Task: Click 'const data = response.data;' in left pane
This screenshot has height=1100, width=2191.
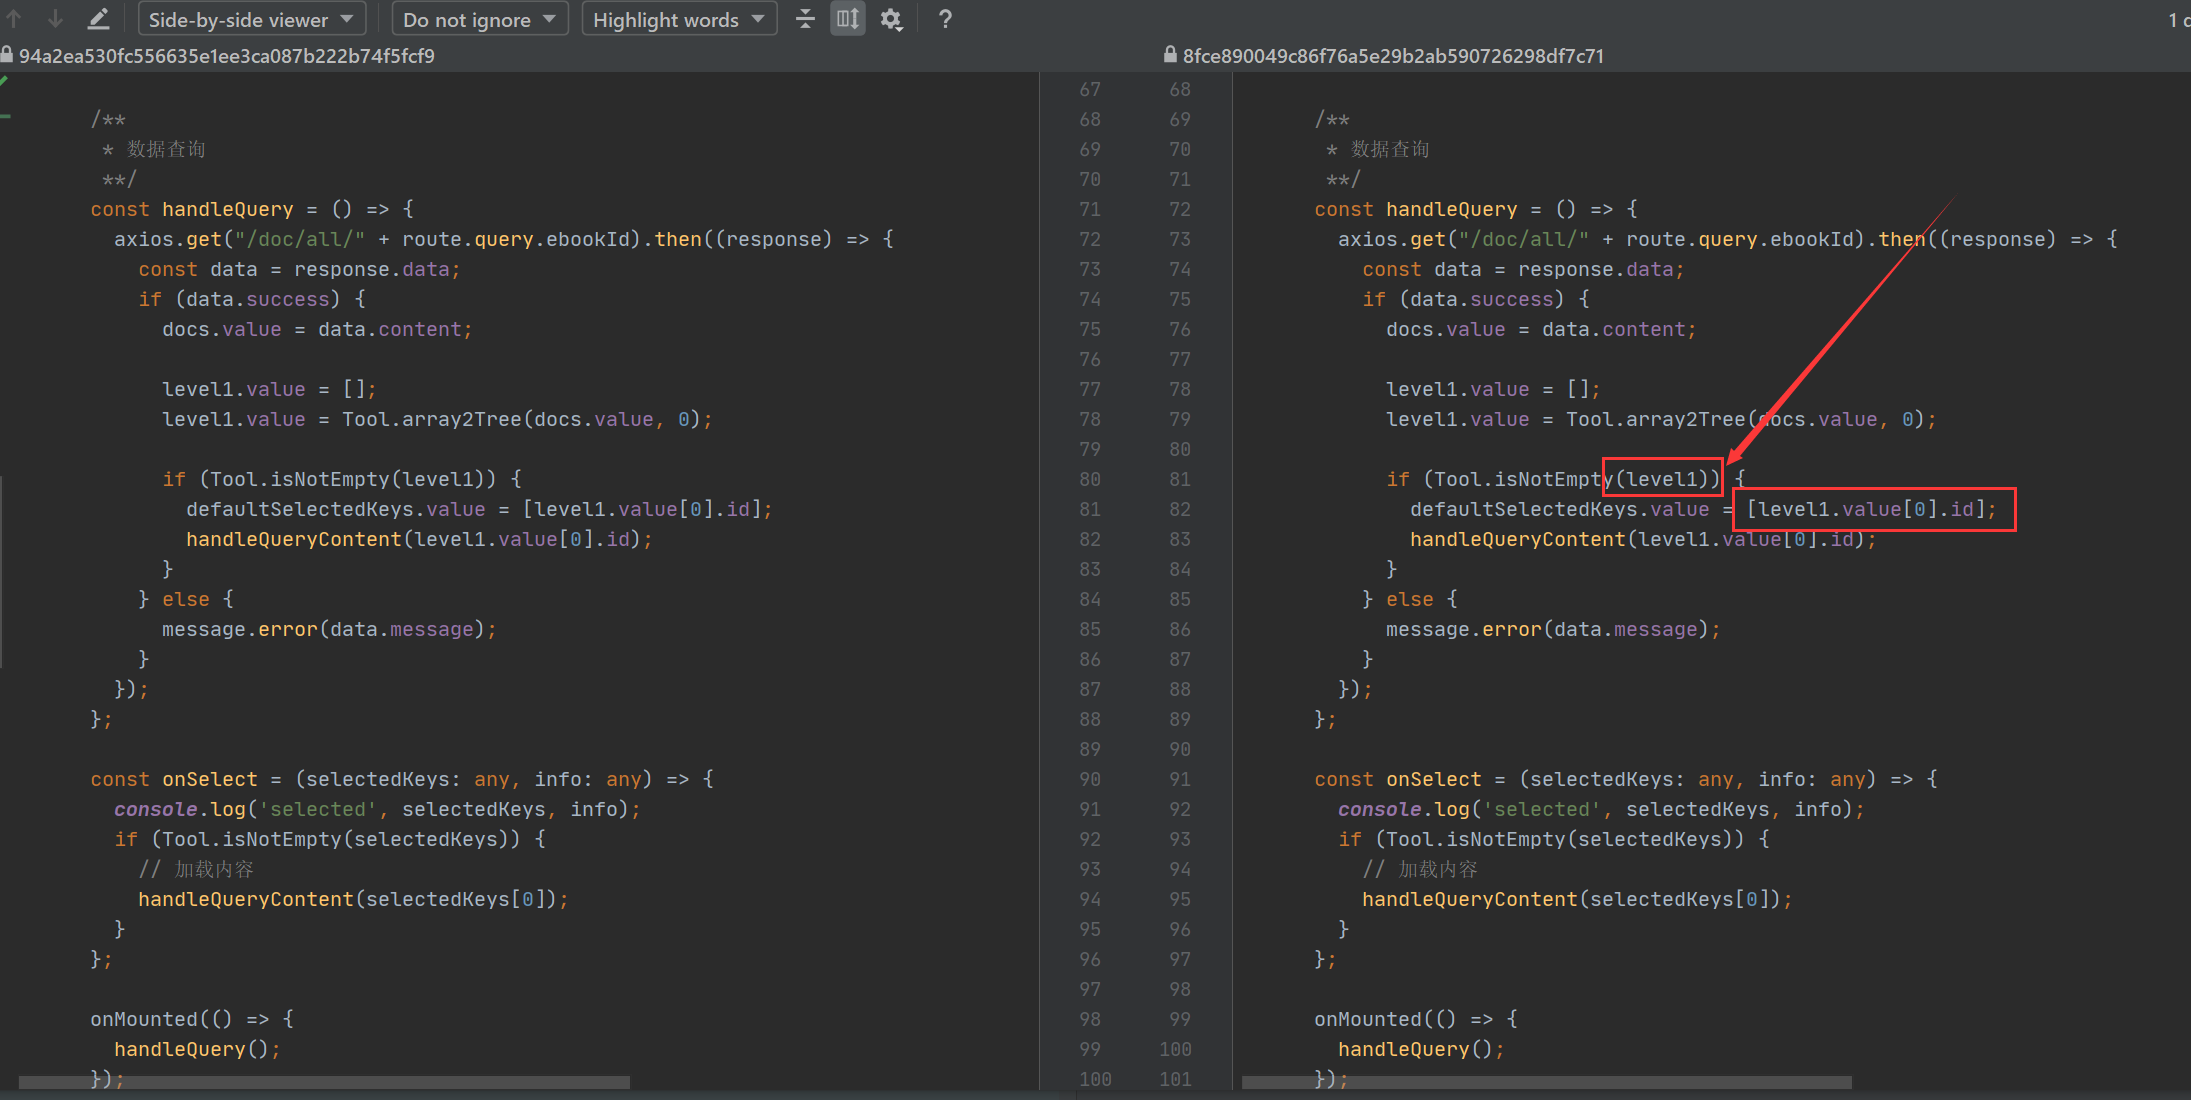Action: pyautogui.click(x=299, y=269)
